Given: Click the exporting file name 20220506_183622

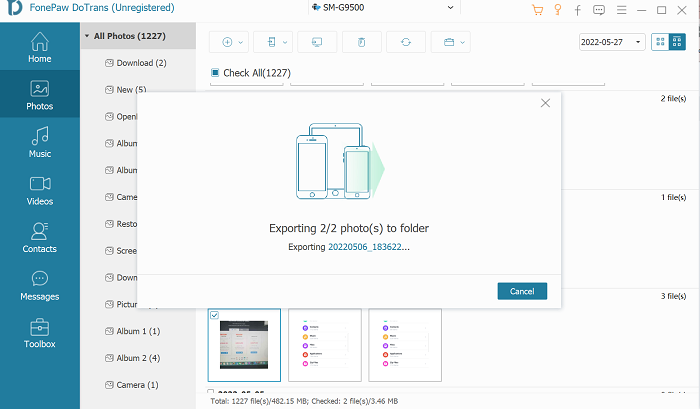Looking at the screenshot, I should tap(365, 247).
